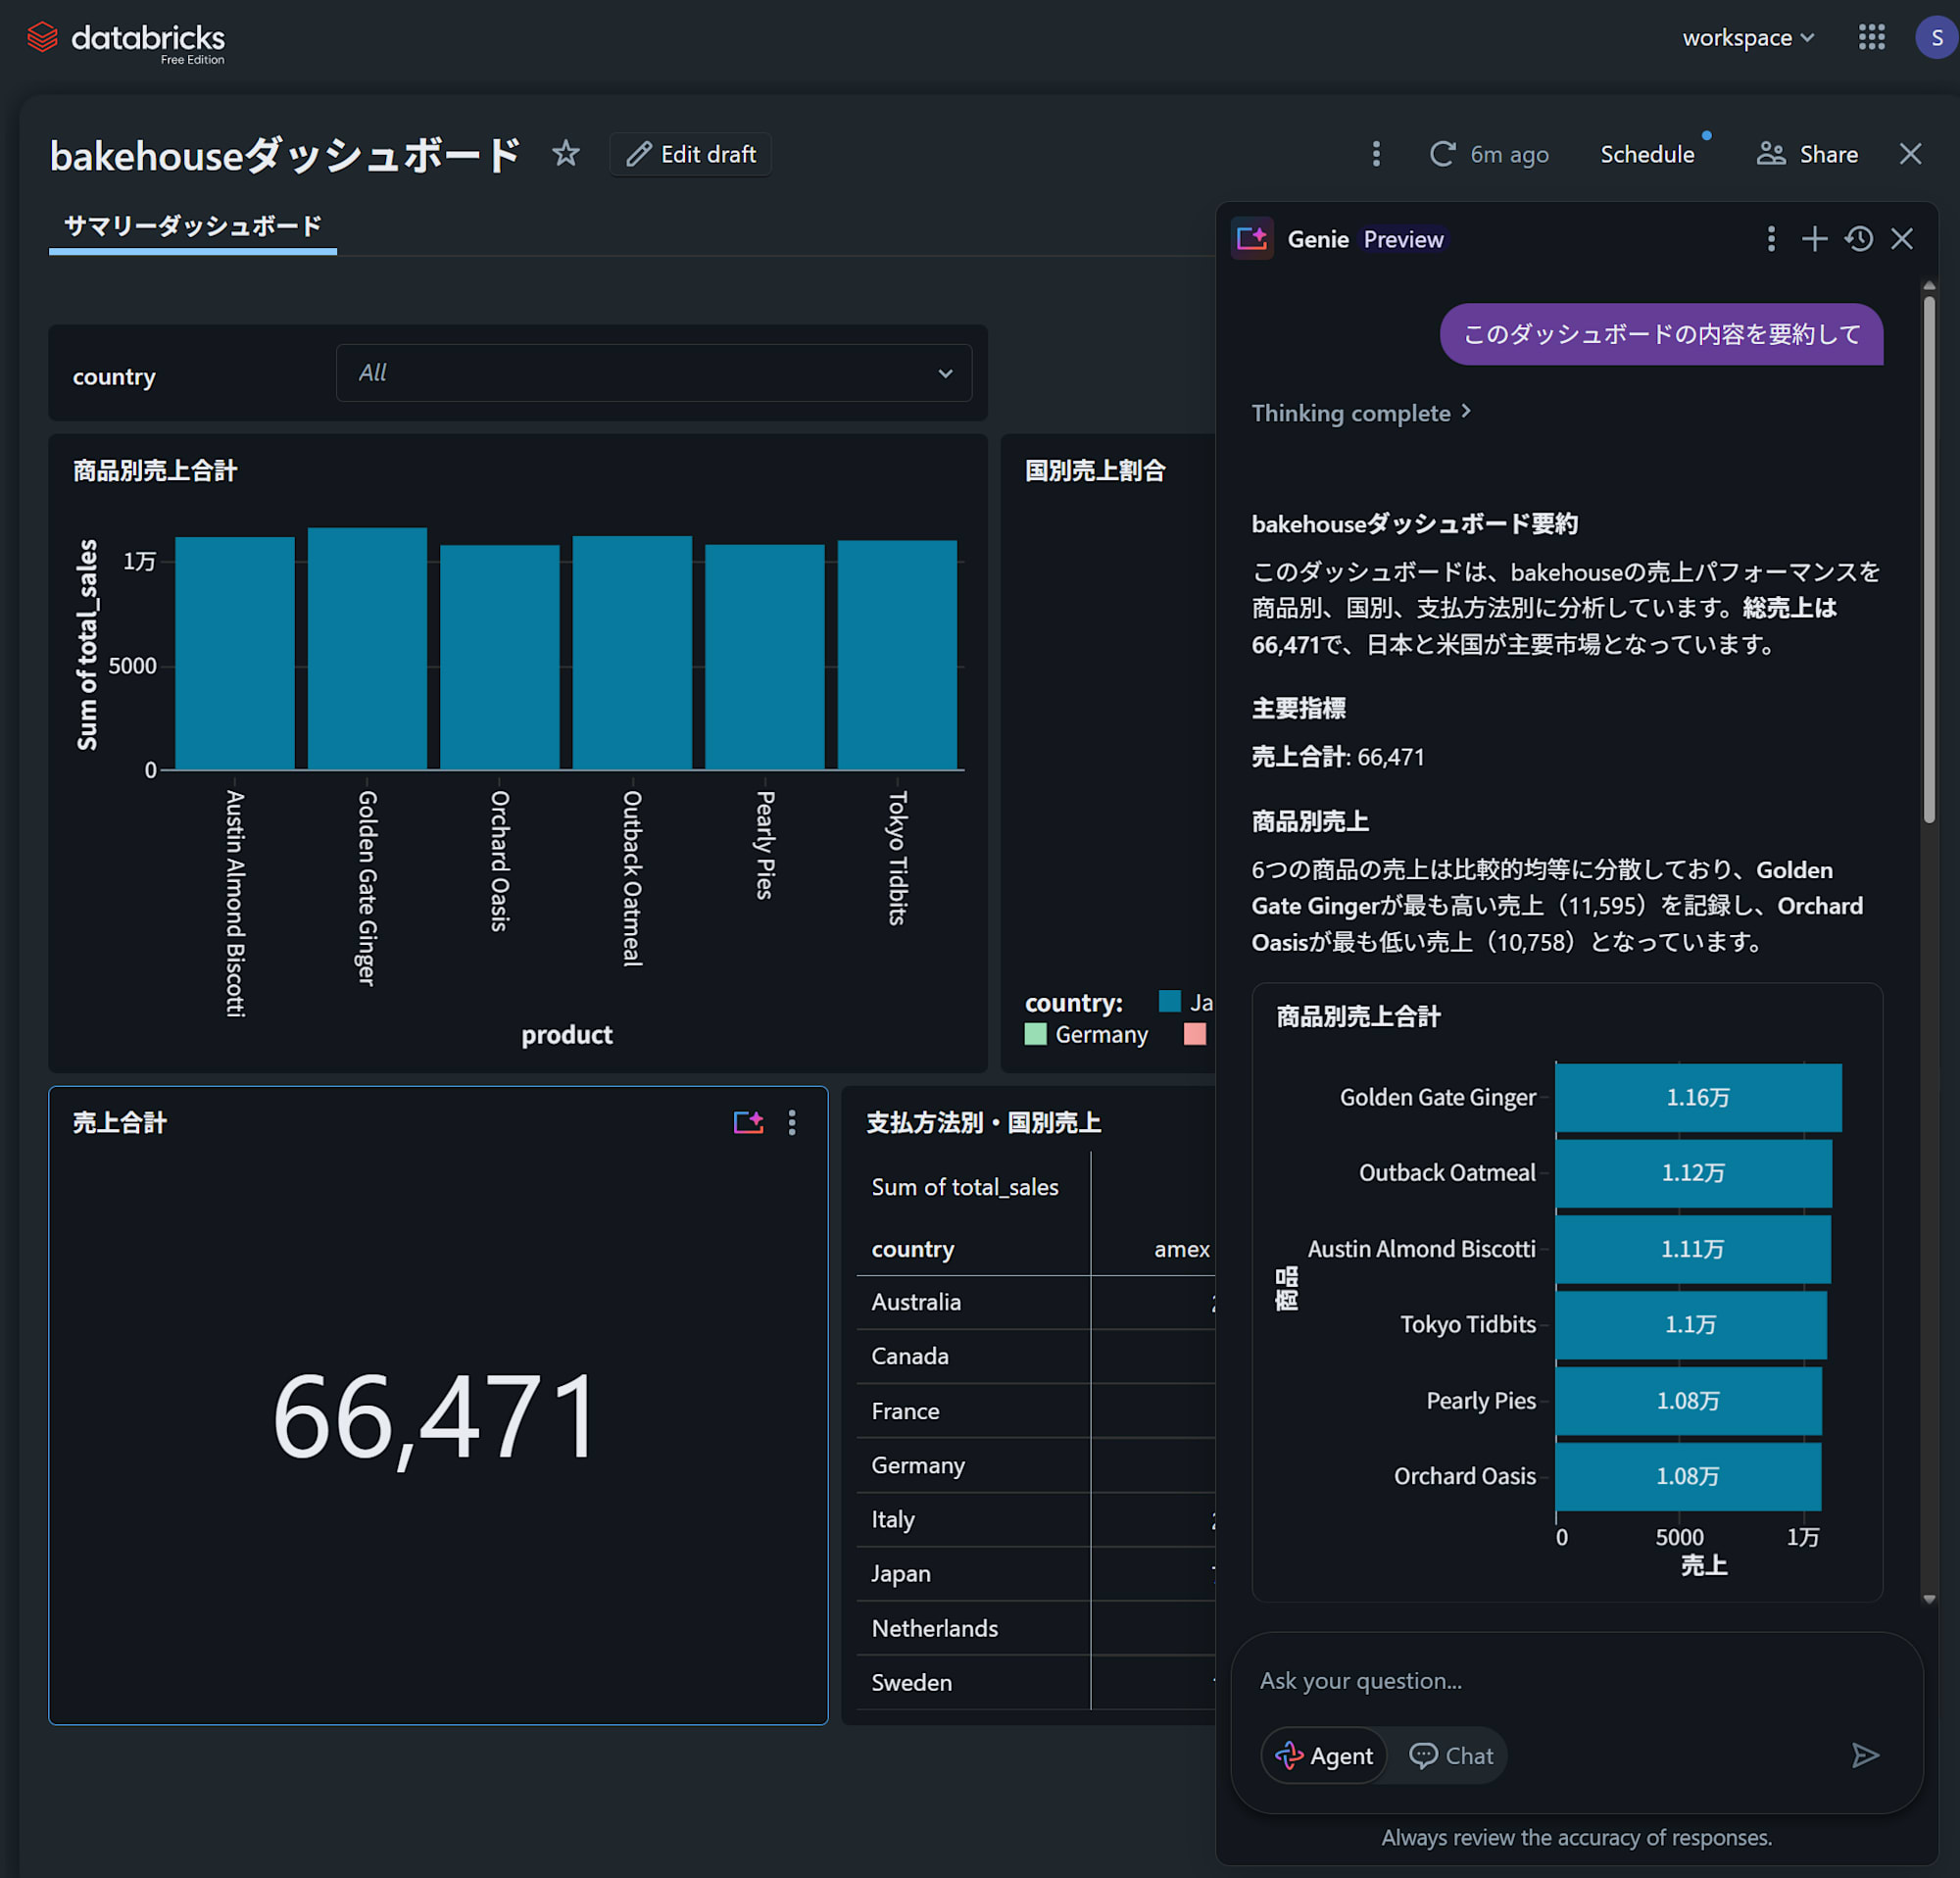
Task: Open Genie chat history
Action: coord(1859,239)
